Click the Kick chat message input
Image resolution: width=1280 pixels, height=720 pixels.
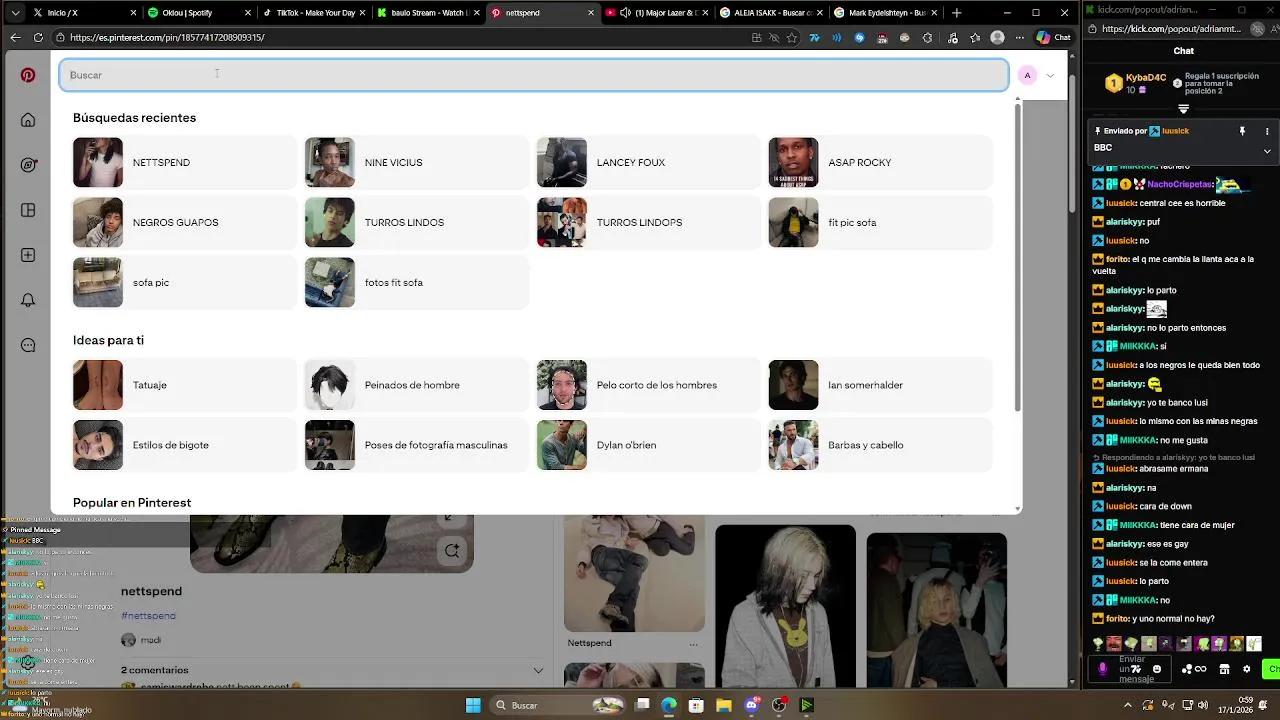click(1131, 669)
